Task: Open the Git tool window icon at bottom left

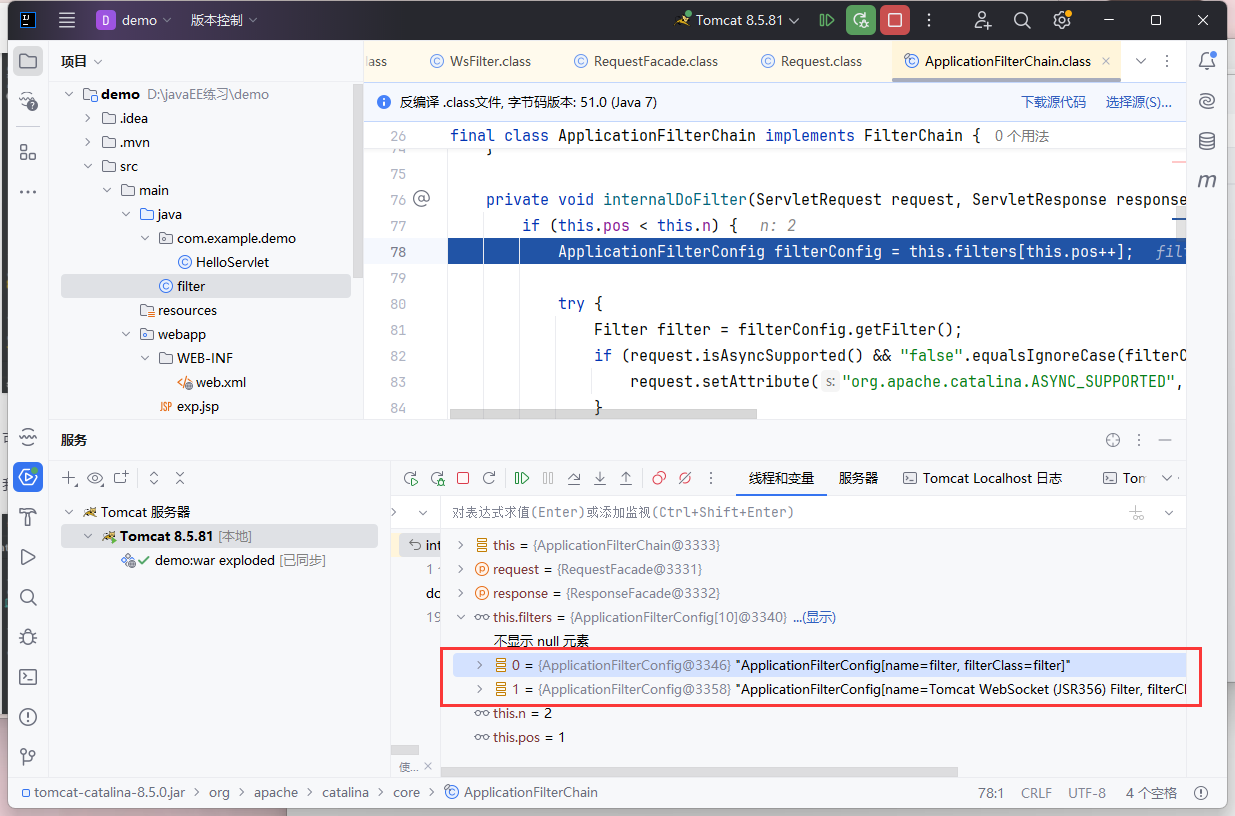Action: pyautogui.click(x=28, y=756)
